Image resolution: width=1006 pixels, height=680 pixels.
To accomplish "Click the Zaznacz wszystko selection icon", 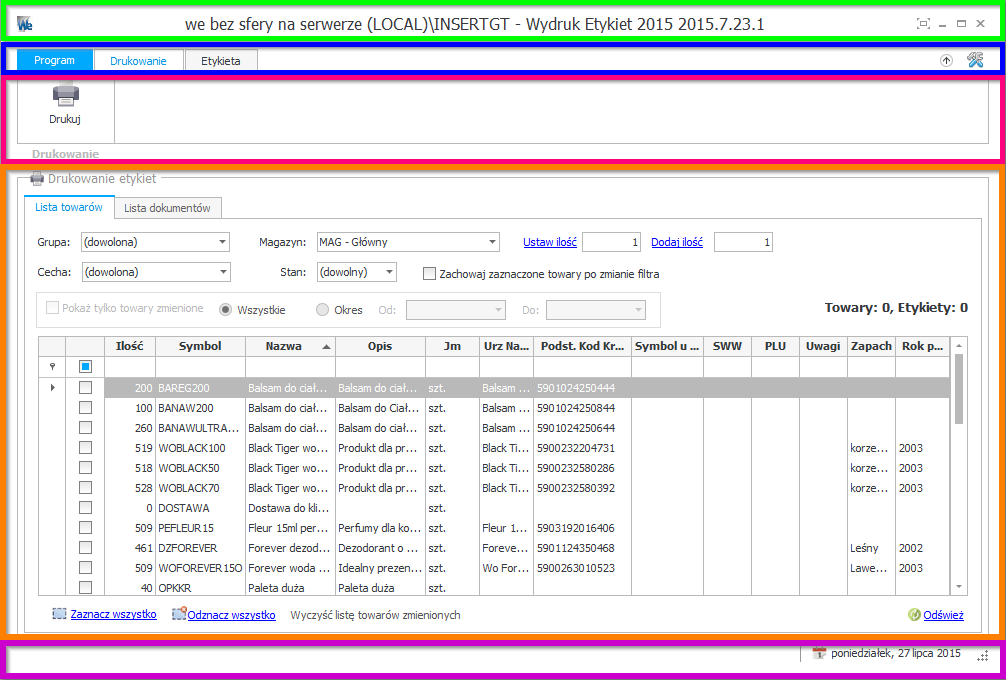I will click(x=60, y=614).
